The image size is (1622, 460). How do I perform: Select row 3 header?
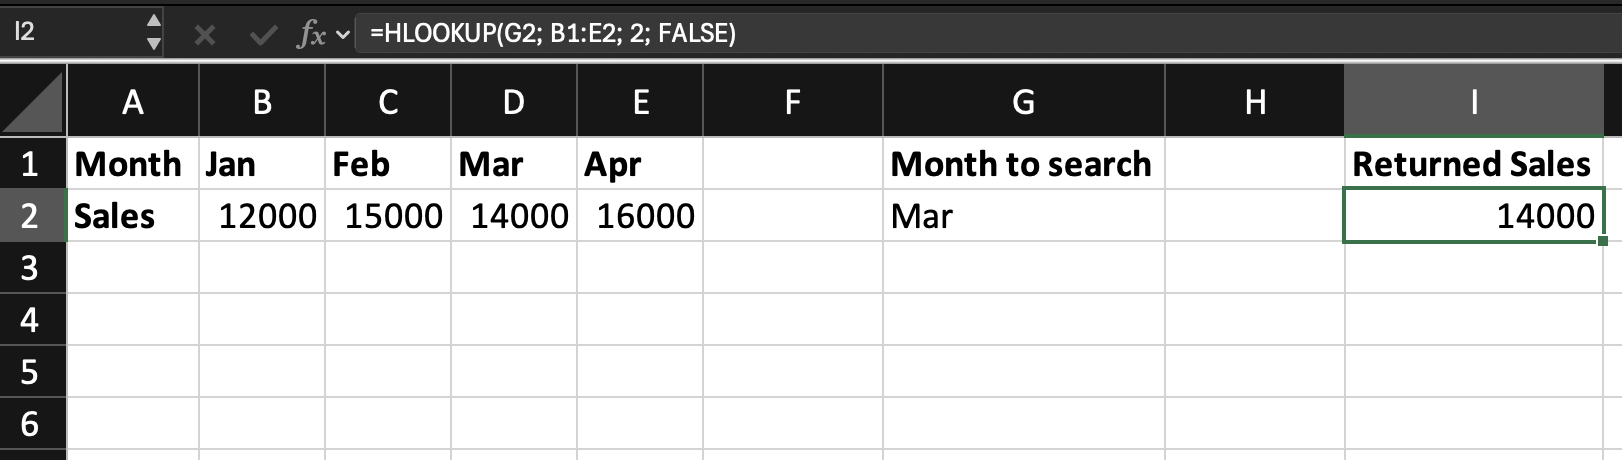point(30,268)
